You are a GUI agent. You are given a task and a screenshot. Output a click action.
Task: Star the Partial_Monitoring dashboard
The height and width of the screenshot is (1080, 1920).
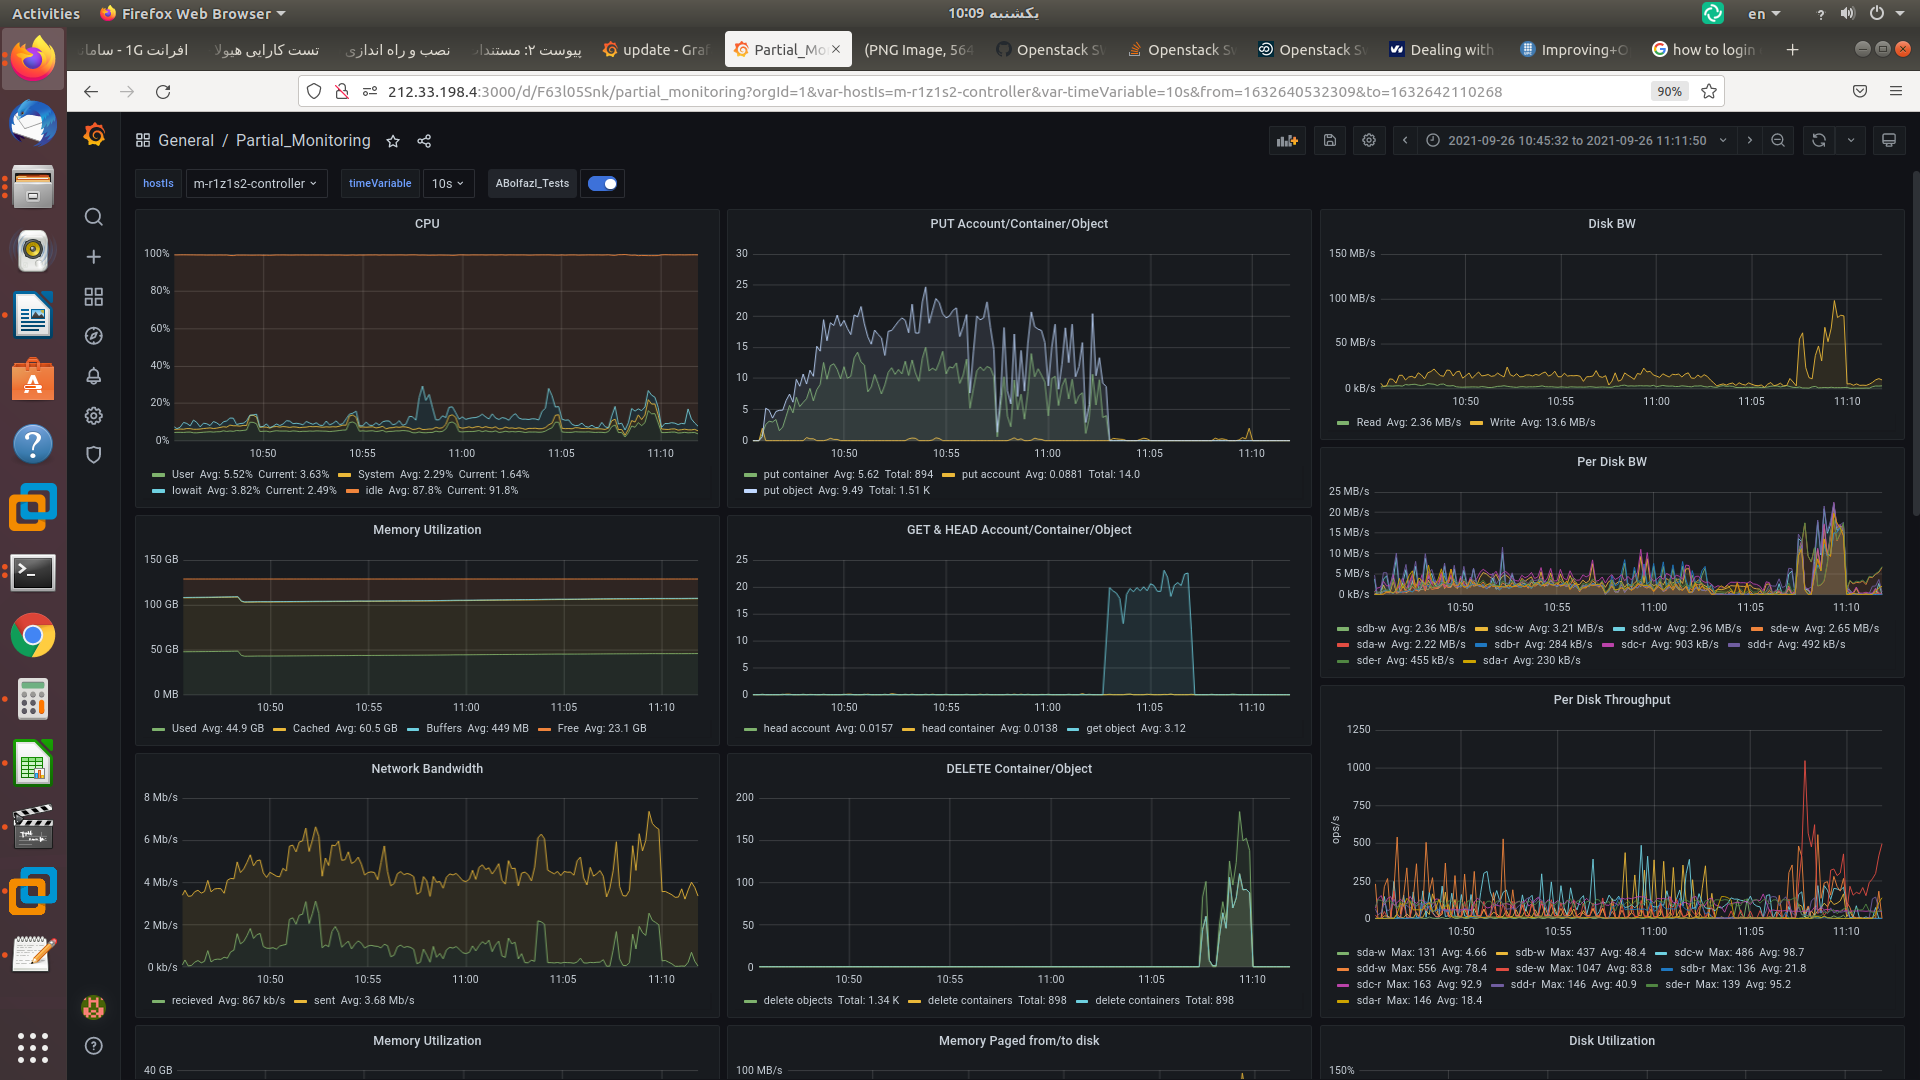[393, 142]
